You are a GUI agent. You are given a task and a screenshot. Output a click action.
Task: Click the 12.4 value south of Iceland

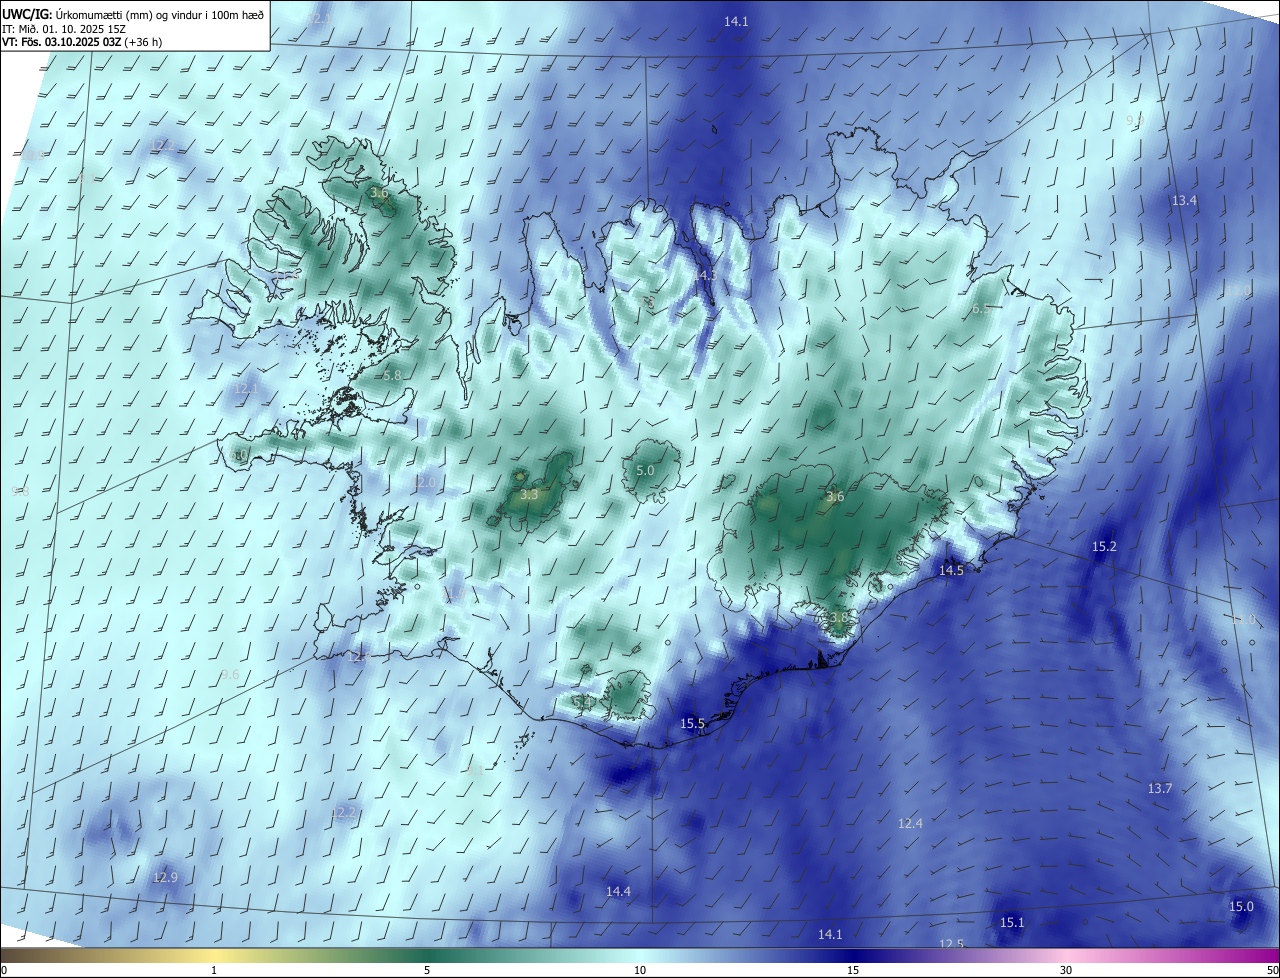[x=910, y=823]
